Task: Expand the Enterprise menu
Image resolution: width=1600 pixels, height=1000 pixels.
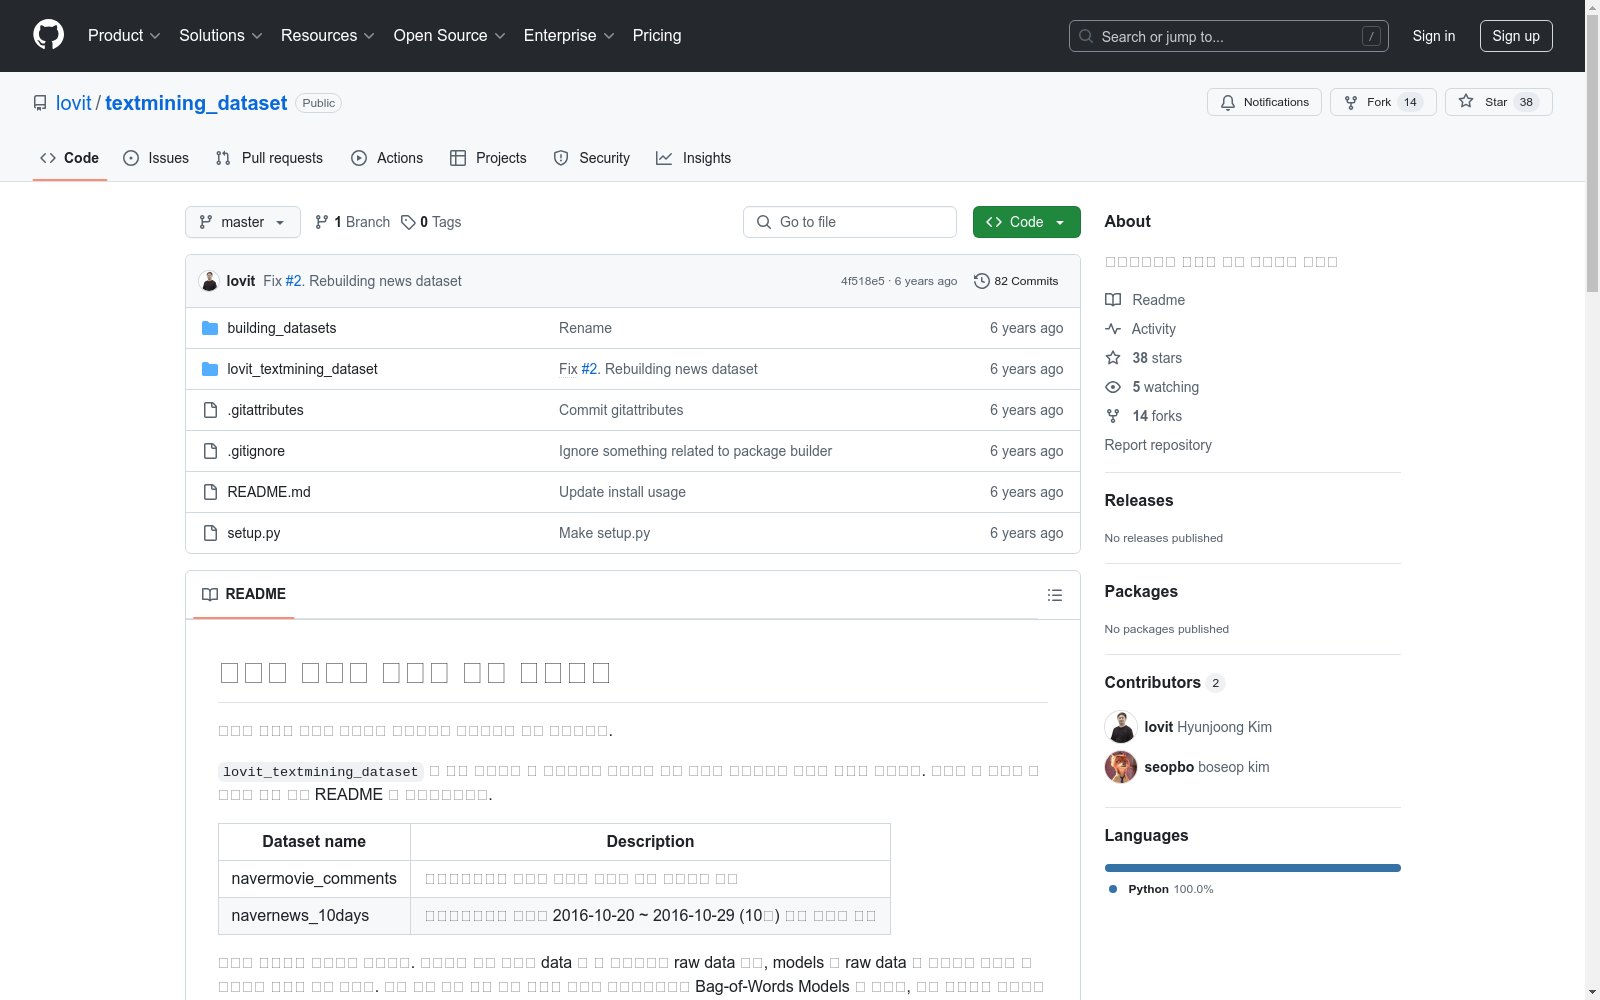Action: [569, 35]
